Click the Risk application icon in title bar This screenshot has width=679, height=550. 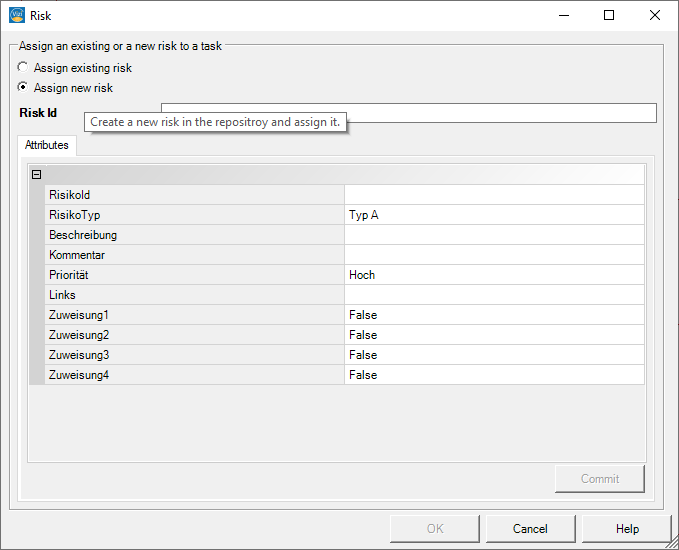click(x=17, y=15)
